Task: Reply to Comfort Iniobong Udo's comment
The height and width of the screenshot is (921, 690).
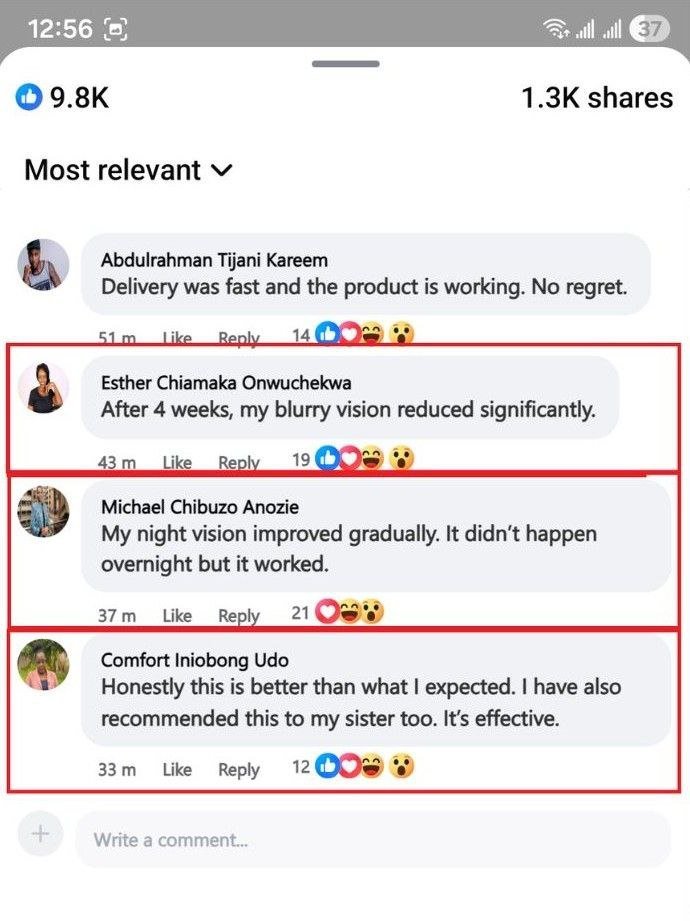Action: pos(239,769)
